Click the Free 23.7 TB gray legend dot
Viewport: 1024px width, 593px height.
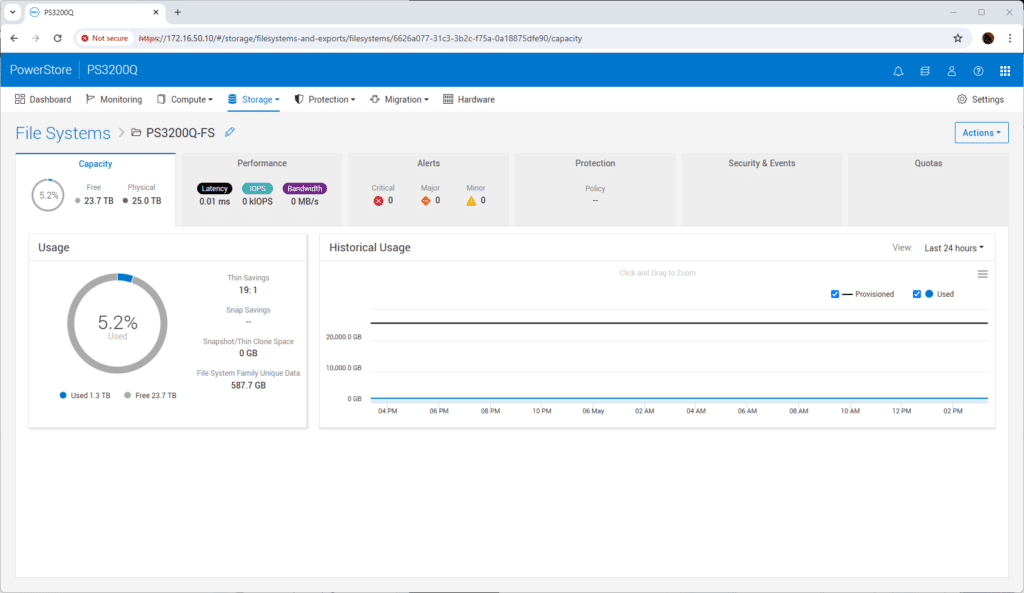[x=127, y=395]
